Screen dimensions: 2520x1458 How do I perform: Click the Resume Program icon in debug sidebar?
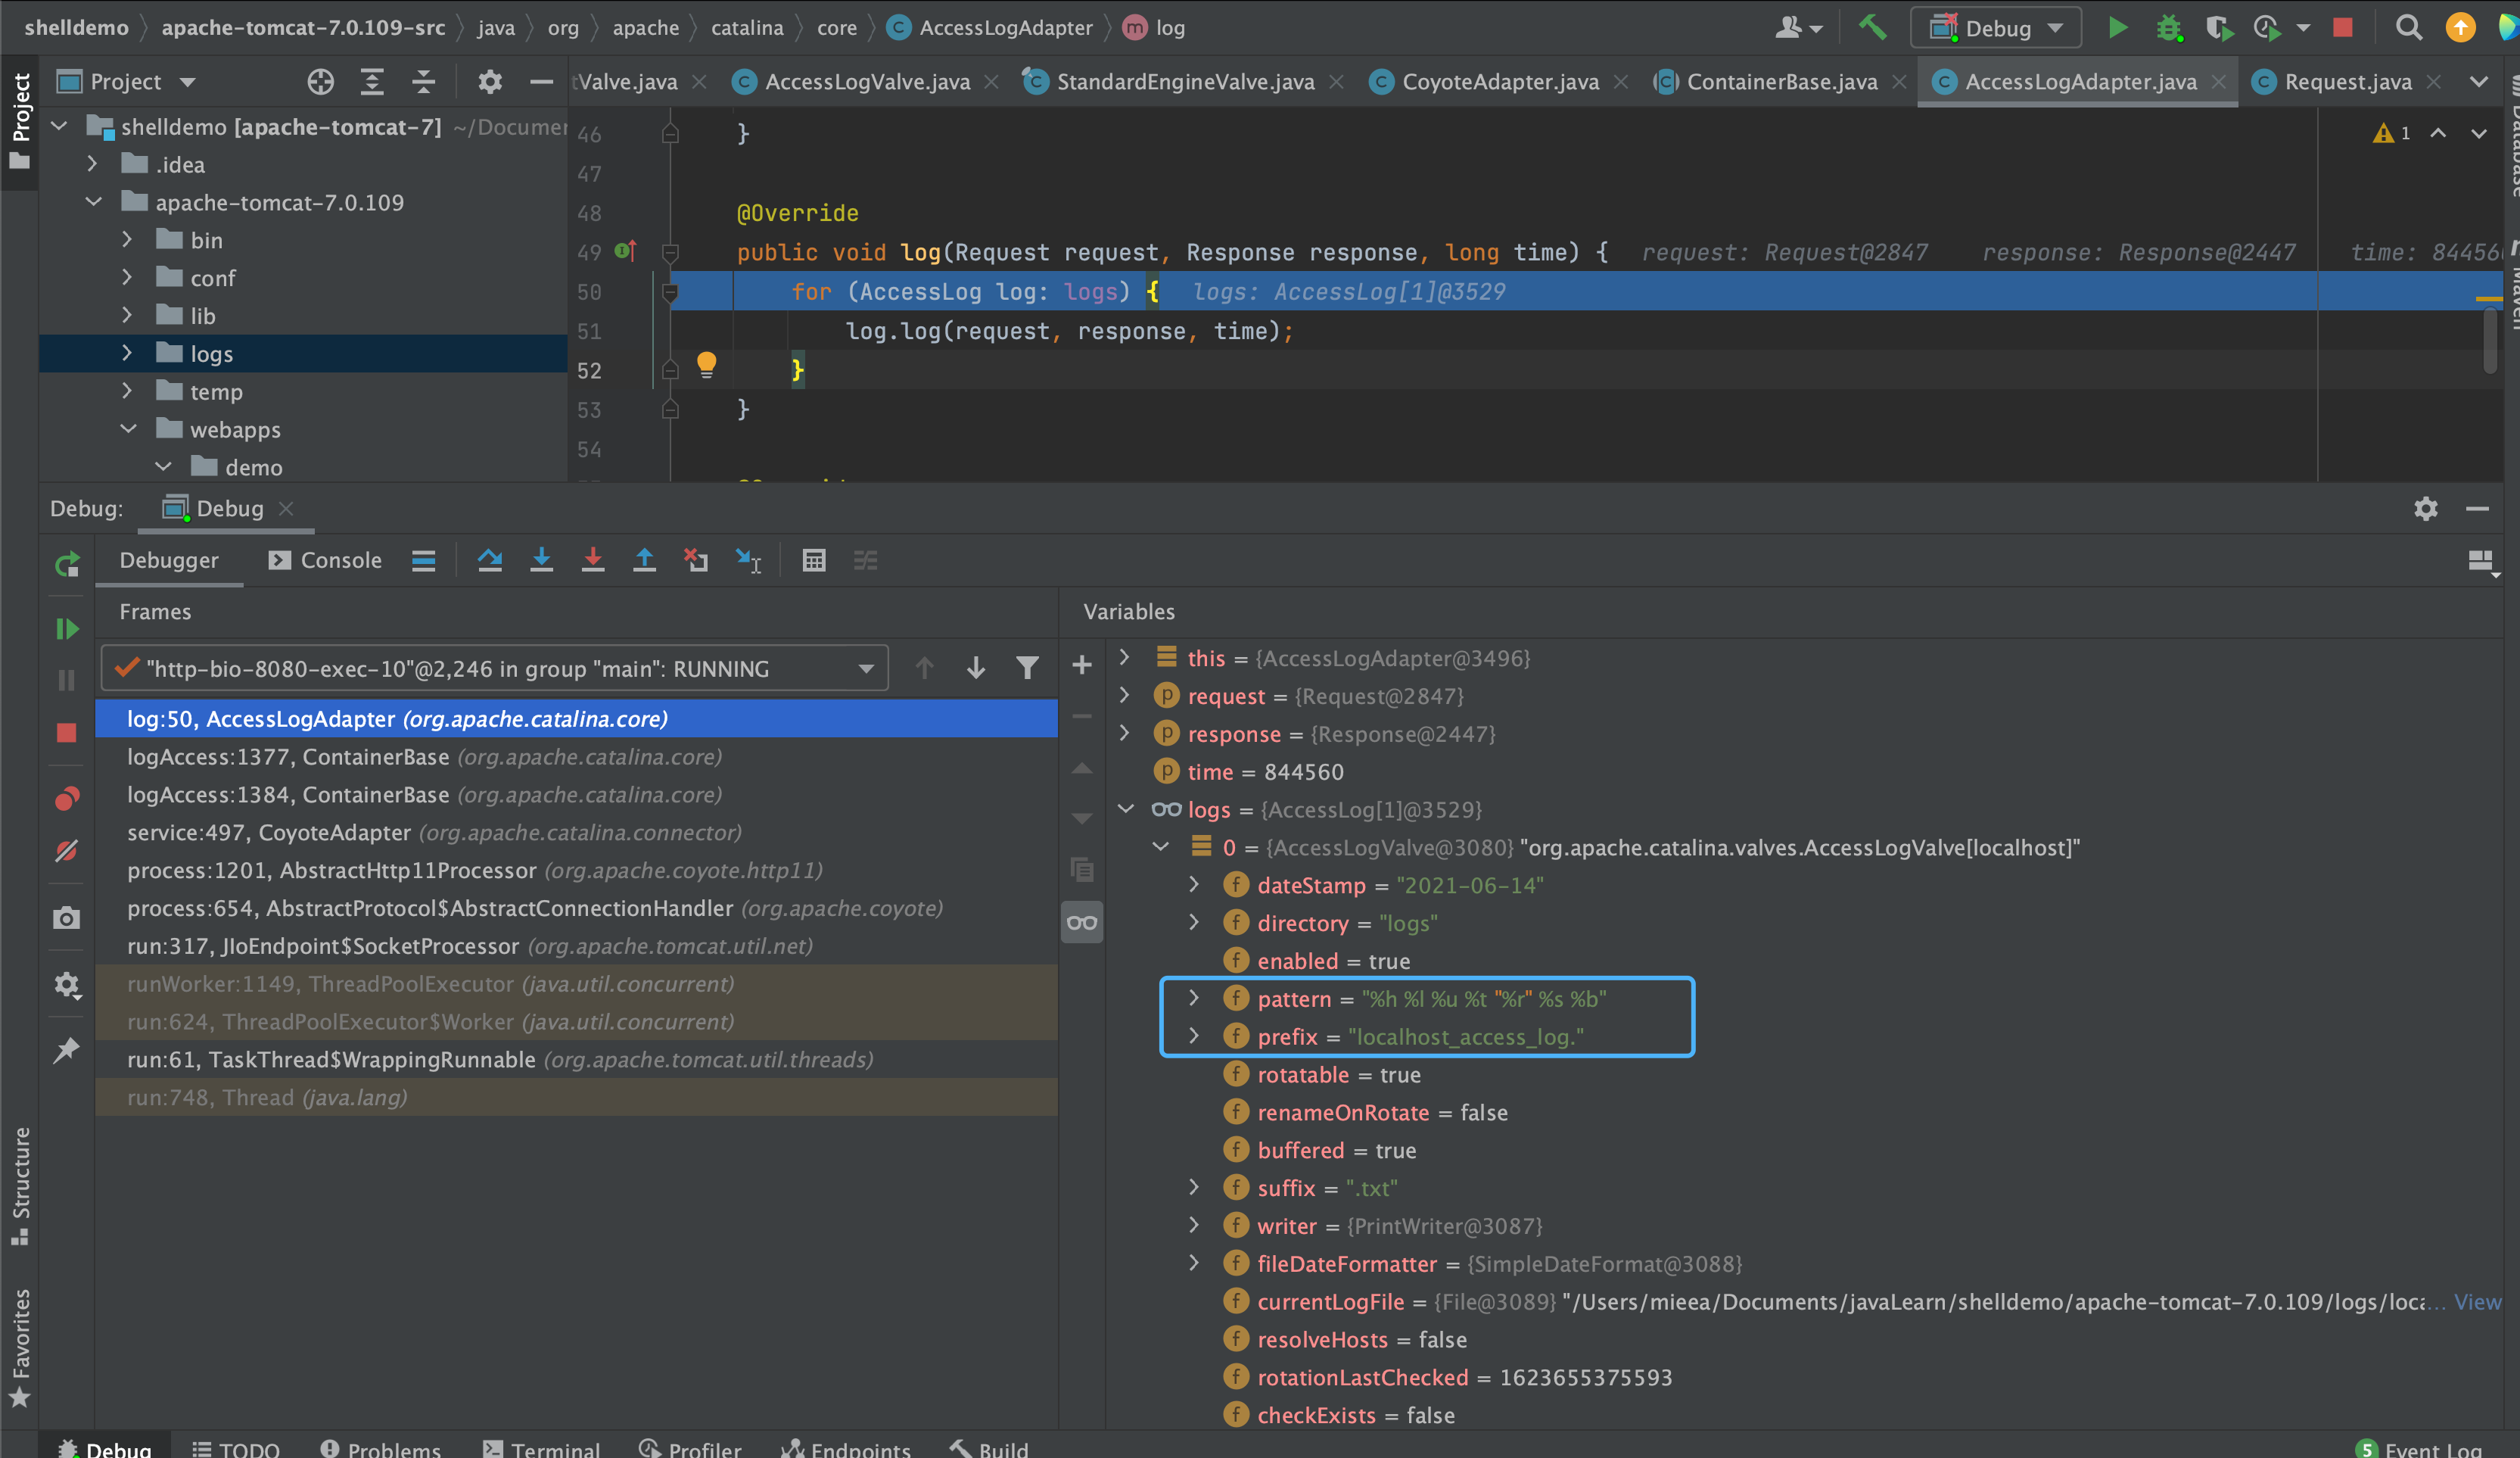(x=67, y=629)
